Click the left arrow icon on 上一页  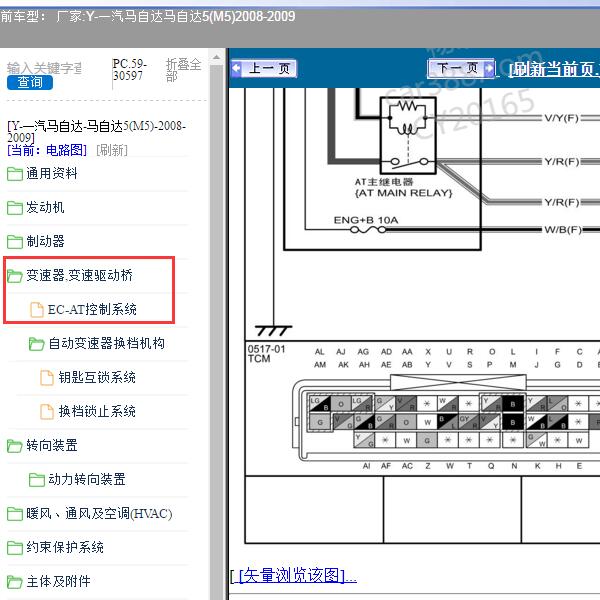tap(236, 69)
